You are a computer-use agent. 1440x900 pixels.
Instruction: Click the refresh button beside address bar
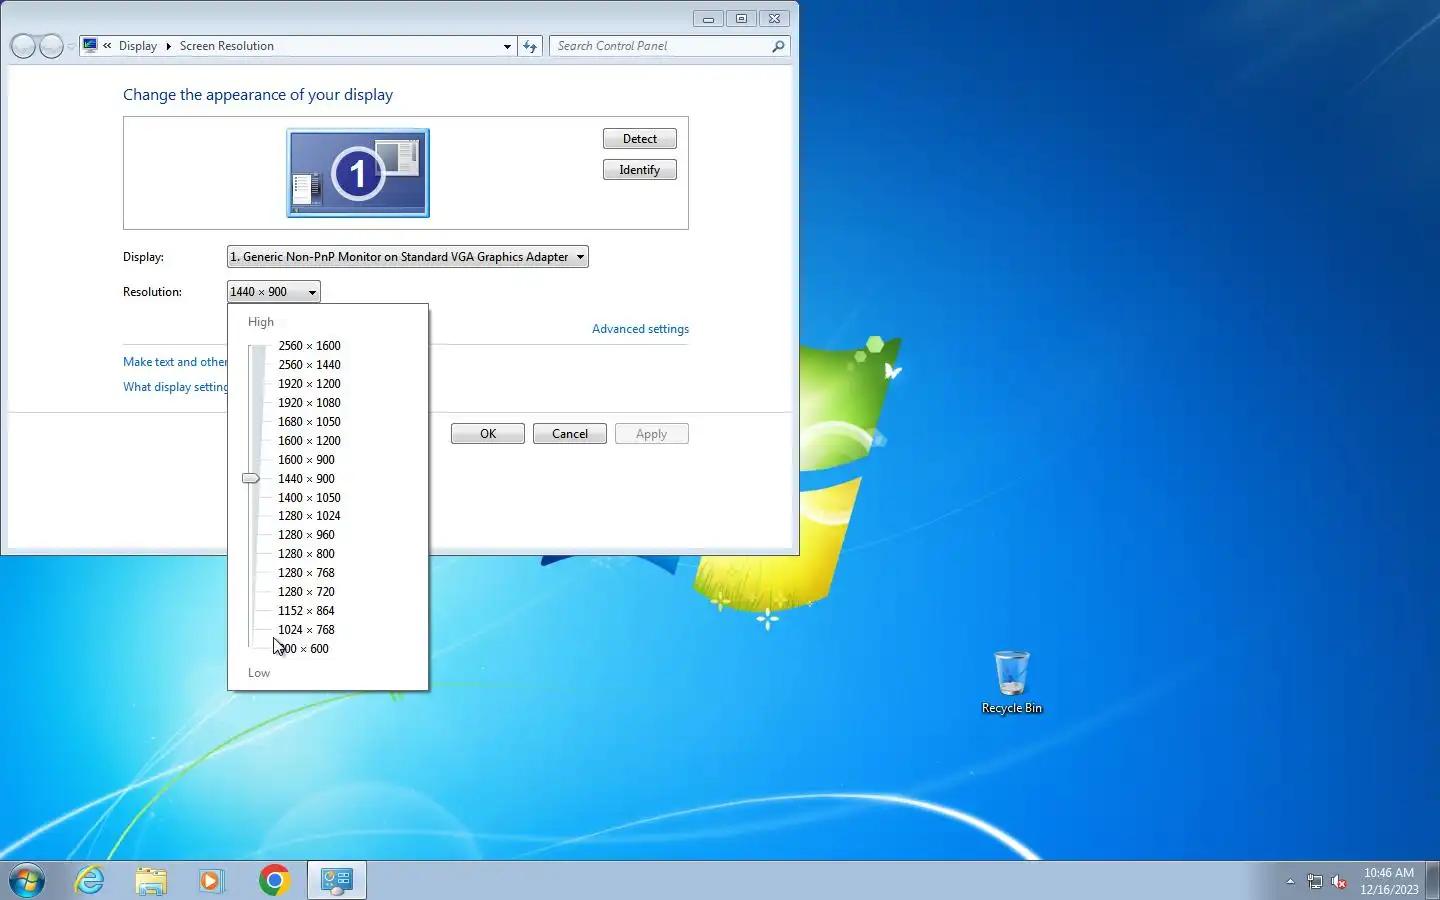(530, 46)
